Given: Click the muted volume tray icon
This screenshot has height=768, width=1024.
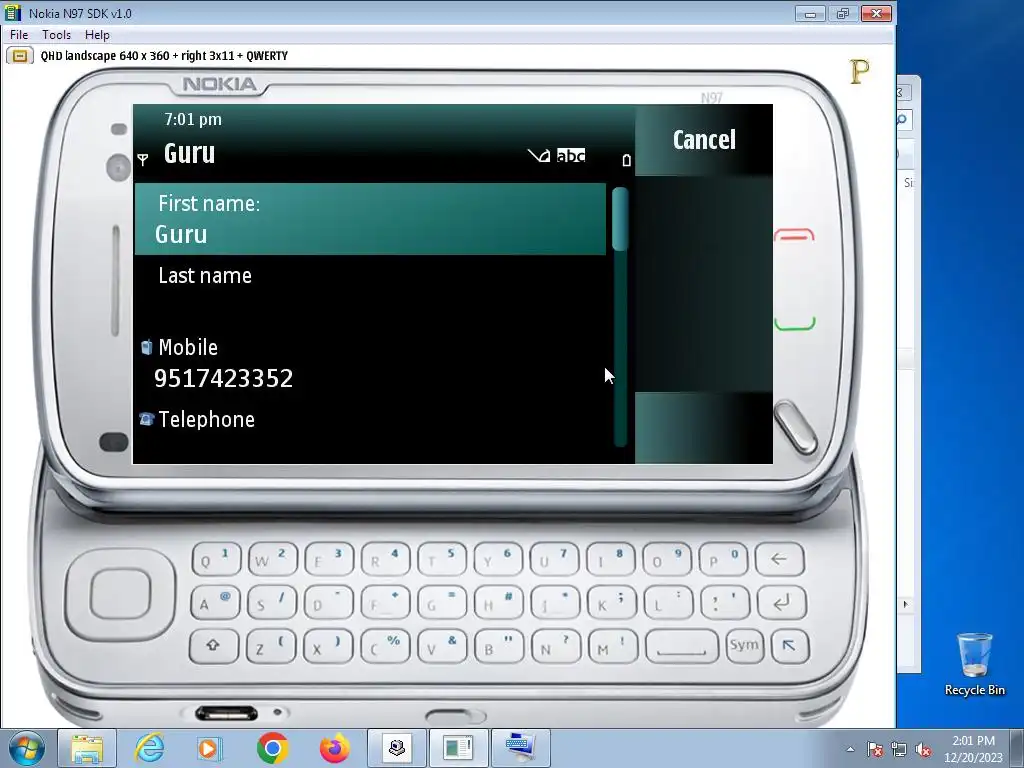Looking at the screenshot, I should click(x=923, y=750).
